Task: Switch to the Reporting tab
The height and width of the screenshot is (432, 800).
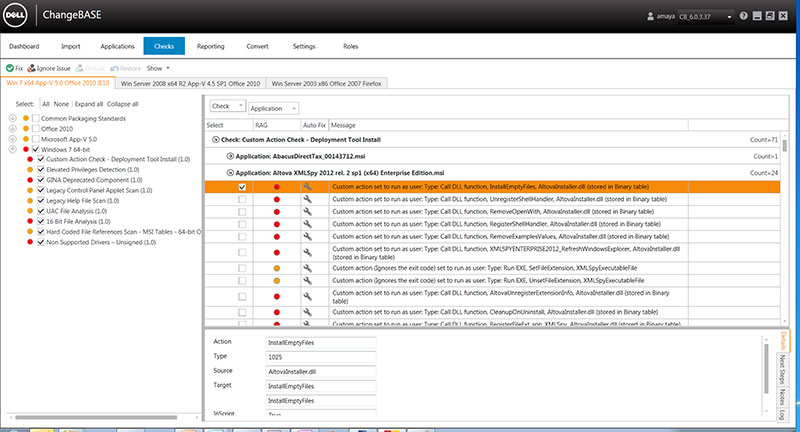Action: (x=211, y=46)
